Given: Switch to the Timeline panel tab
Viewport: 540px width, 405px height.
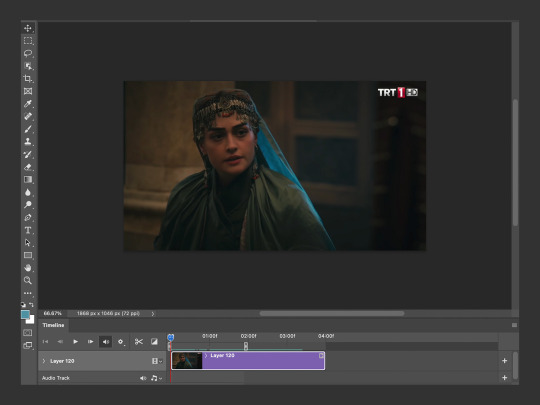Looking at the screenshot, I should [x=53, y=325].
